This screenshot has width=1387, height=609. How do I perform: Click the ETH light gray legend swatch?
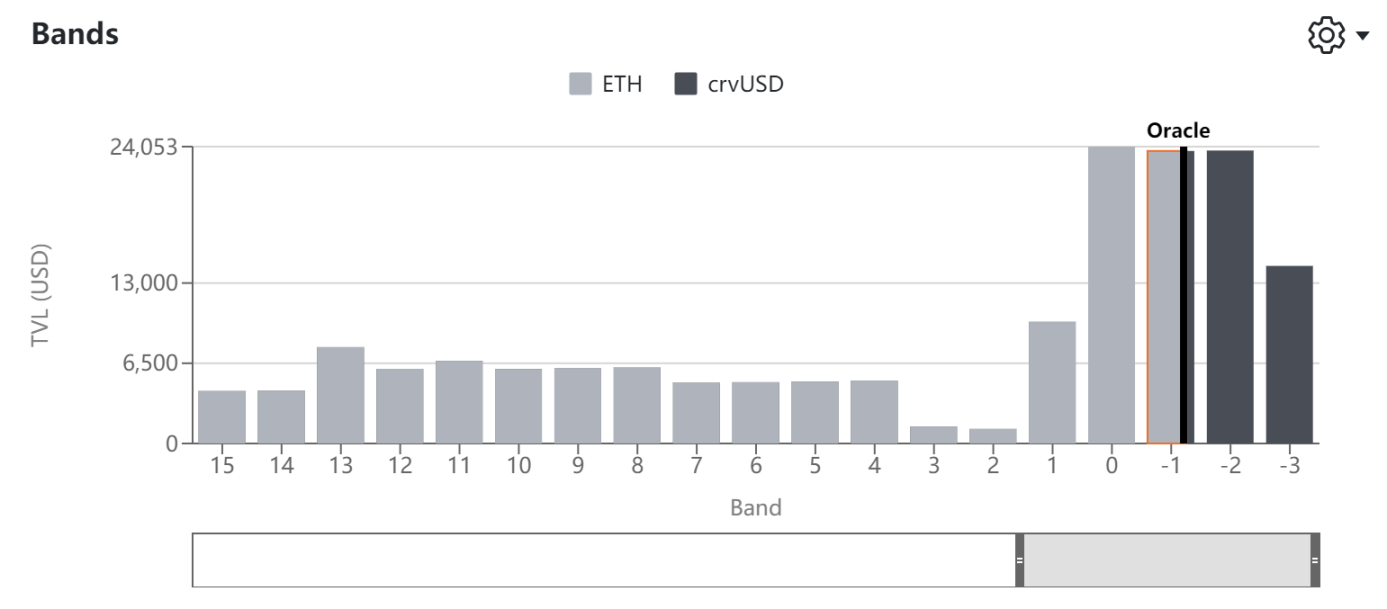point(581,84)
